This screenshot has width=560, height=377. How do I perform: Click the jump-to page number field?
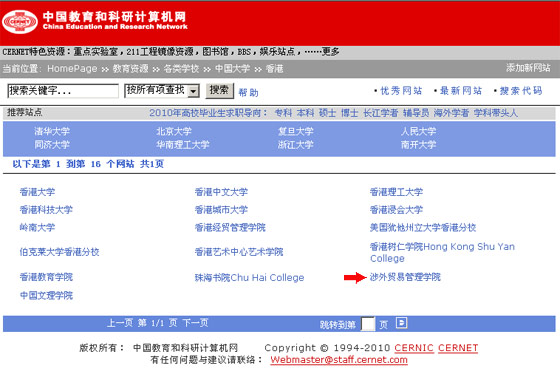click(368, 324)
